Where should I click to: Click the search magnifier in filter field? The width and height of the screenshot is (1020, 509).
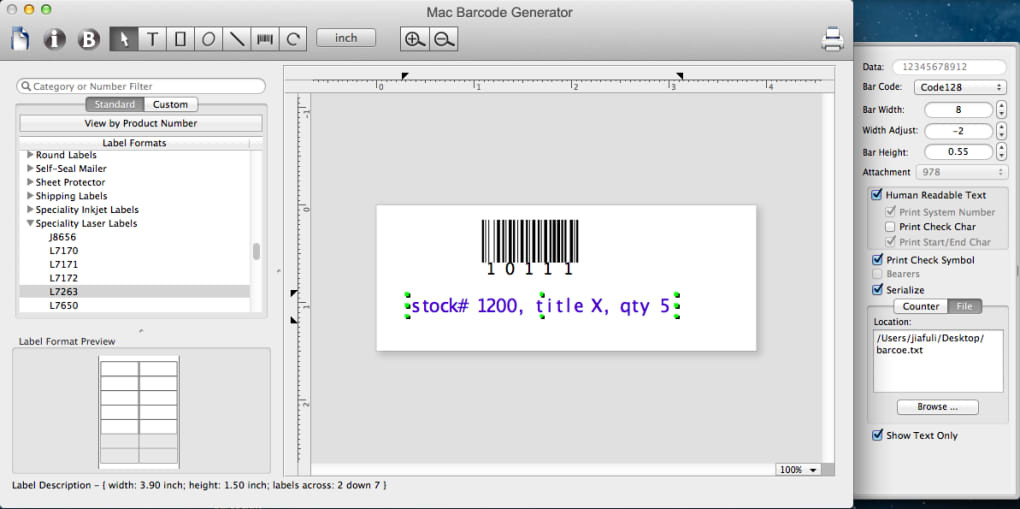coord(26,86)
